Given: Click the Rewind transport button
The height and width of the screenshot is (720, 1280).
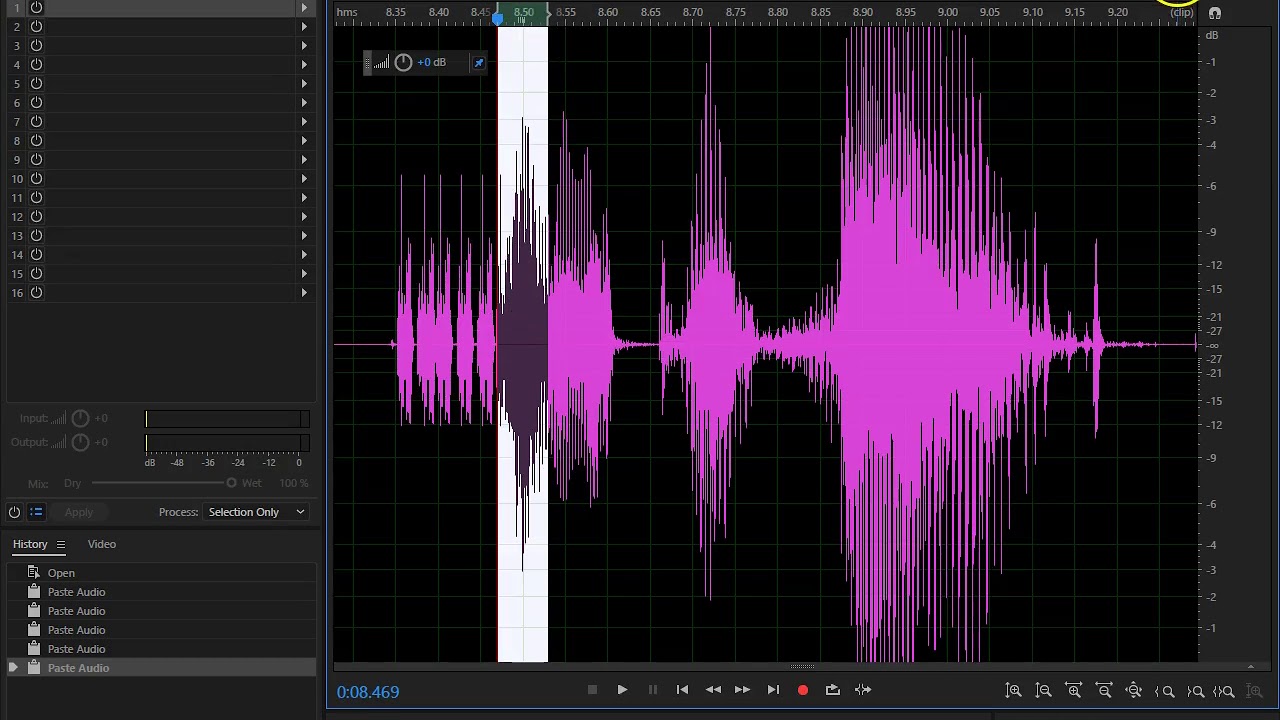Looking at the screenshot, I should tap(713, 690).
